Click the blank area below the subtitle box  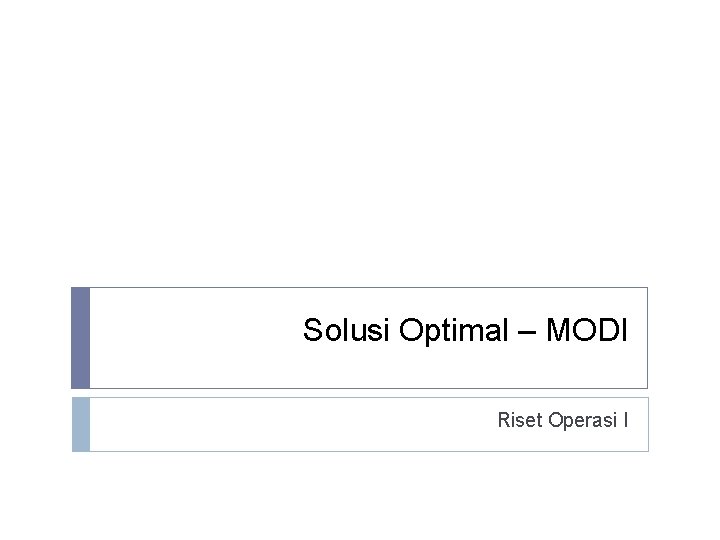click(x=360, y=495)
